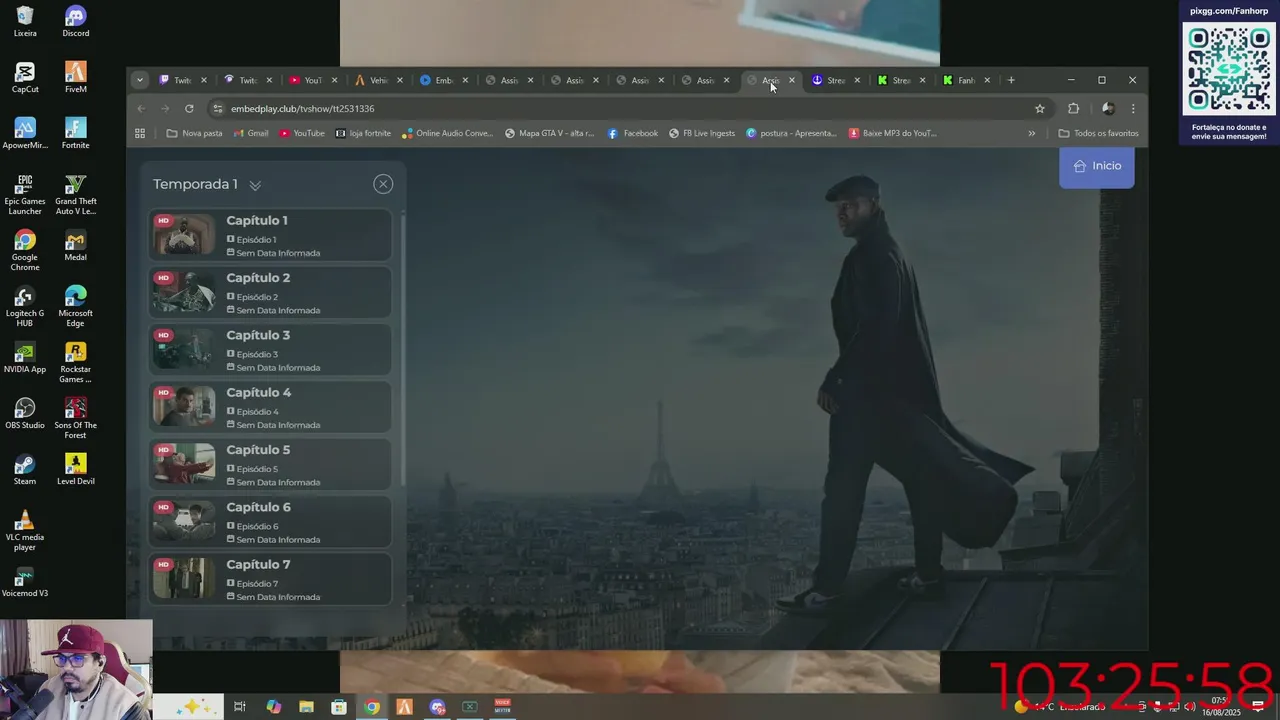Viewport: 1280px width, 720px height.
Task: Launch ApowerMirror from the desktop
Action: [25, 133]
